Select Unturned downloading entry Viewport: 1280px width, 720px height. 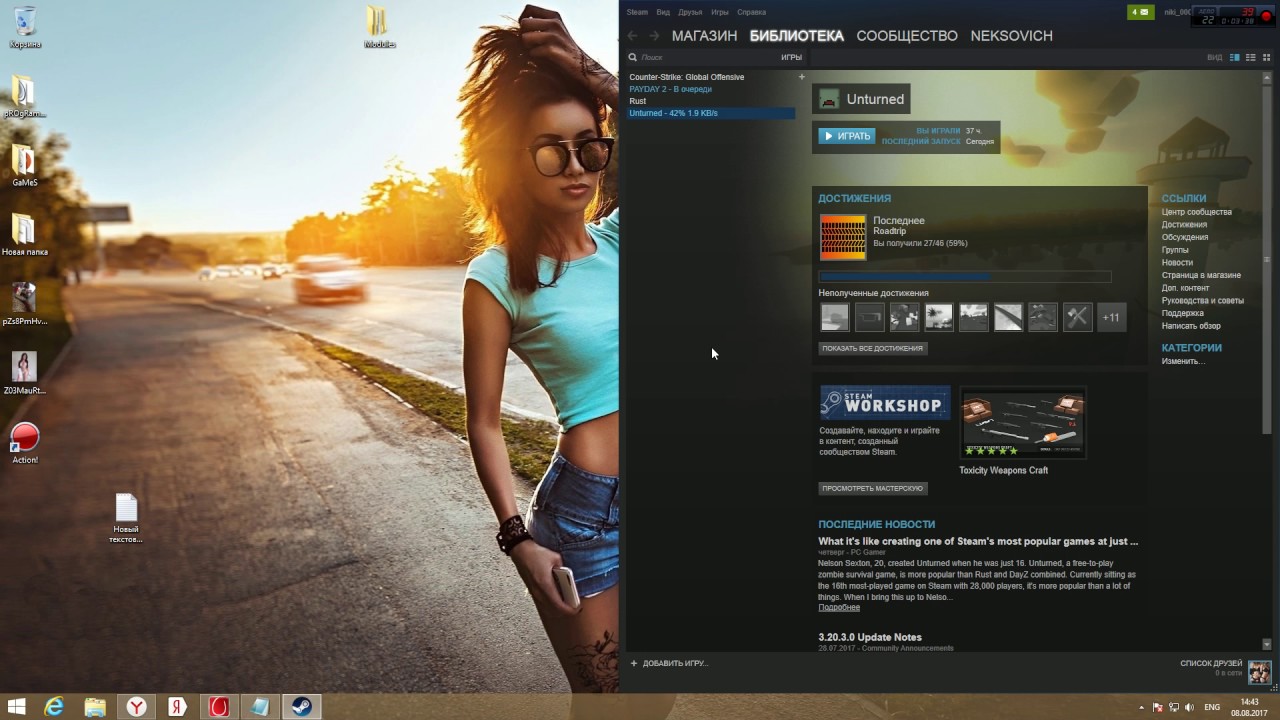pos(711,113)
